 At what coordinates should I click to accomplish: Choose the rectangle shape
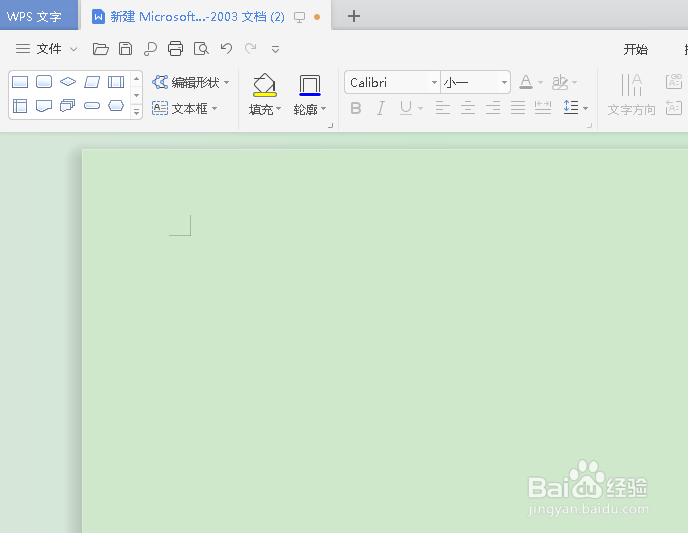point(20,82)
